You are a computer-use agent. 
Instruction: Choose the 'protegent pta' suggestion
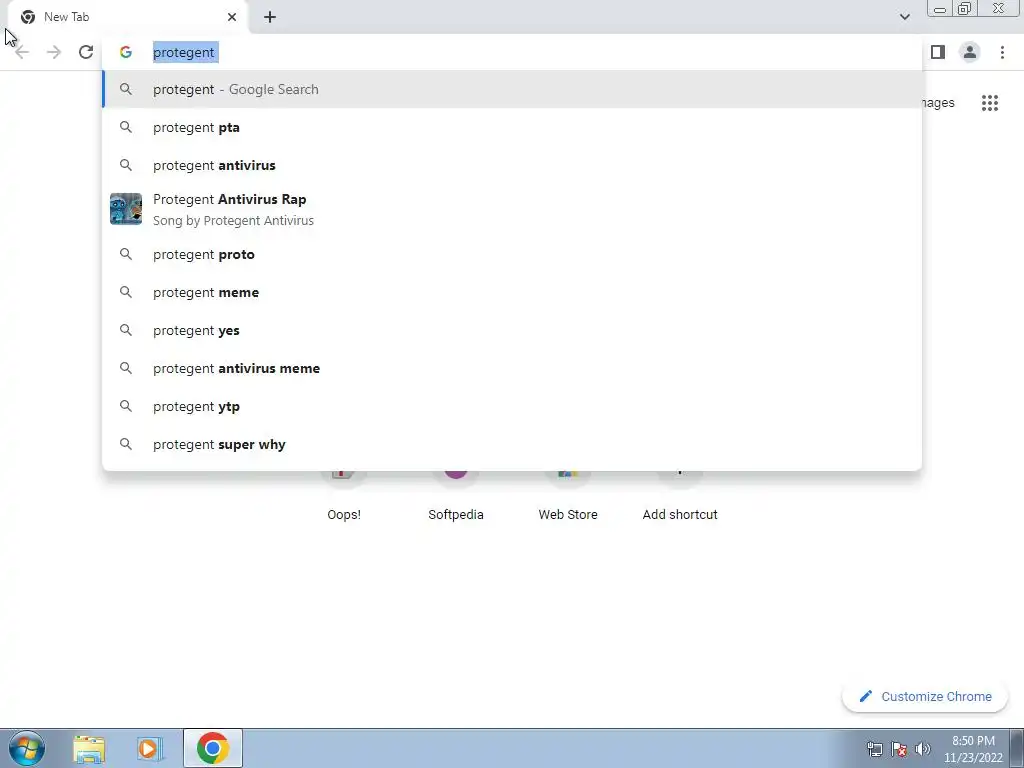pyautogui.click(x=512, y=127)
